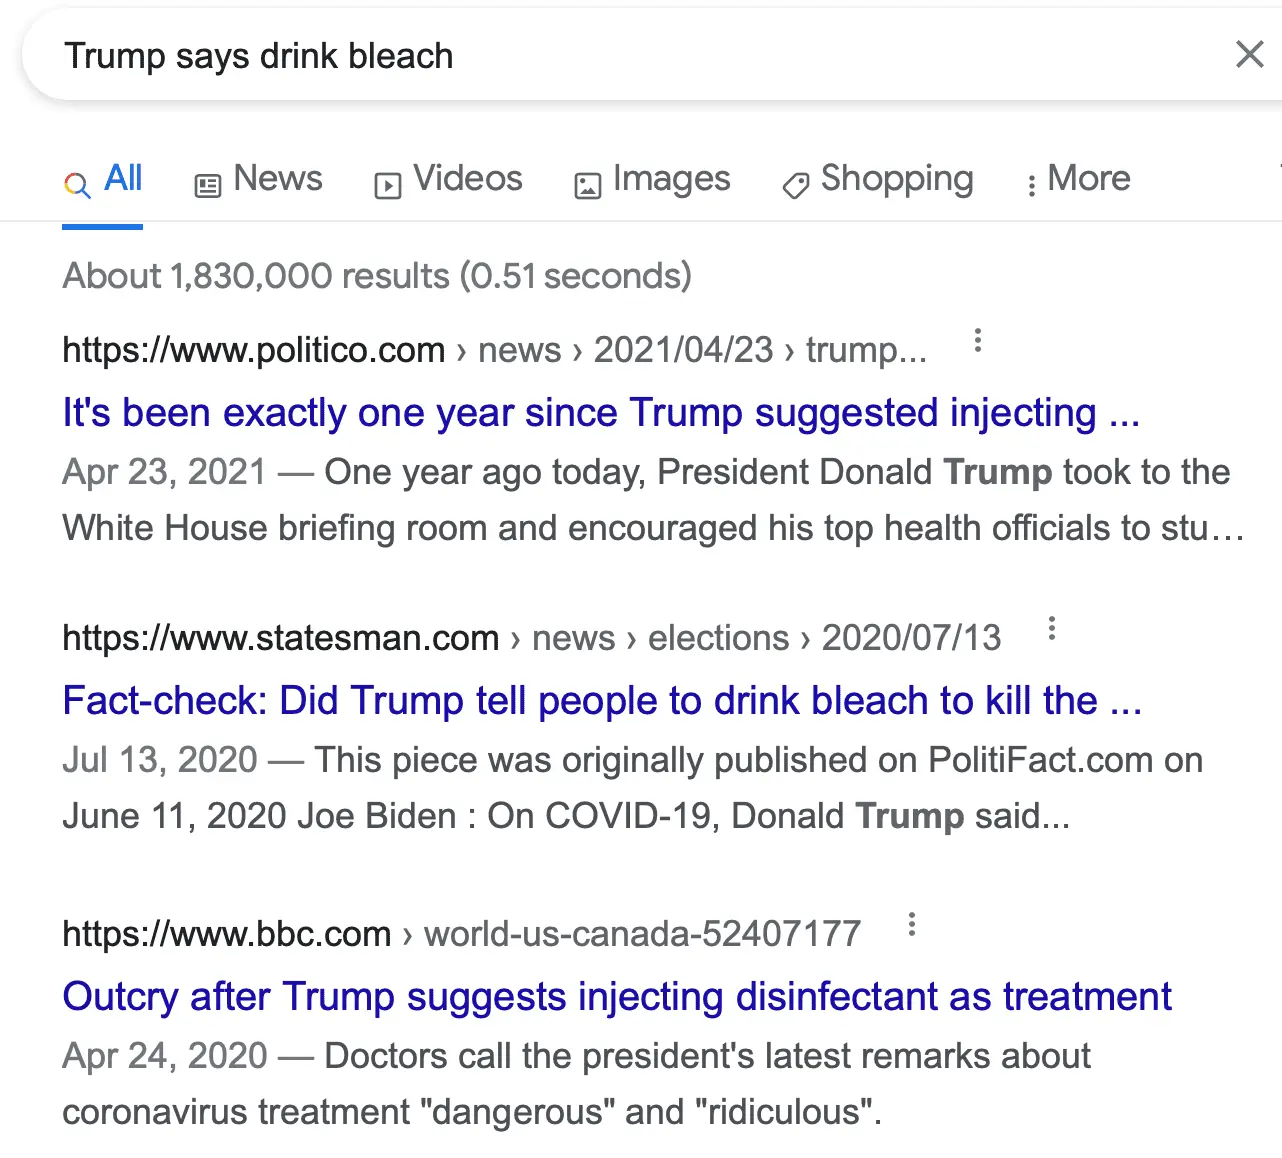Image resolution: width=1282 pixels, height=1158 pixels.
Task: Switch to the Videos tab
Action: pos(467,179)
